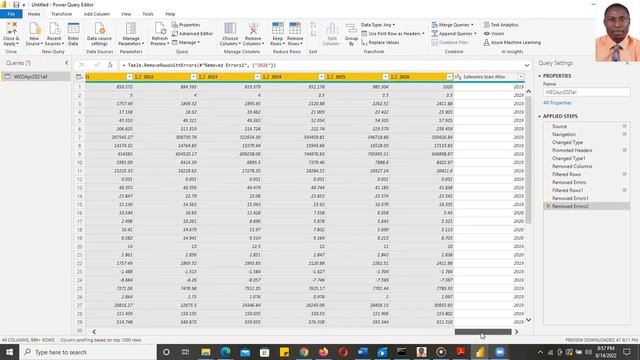Switch to the Transform tab

pyautogui.click(x=62, y=14)
